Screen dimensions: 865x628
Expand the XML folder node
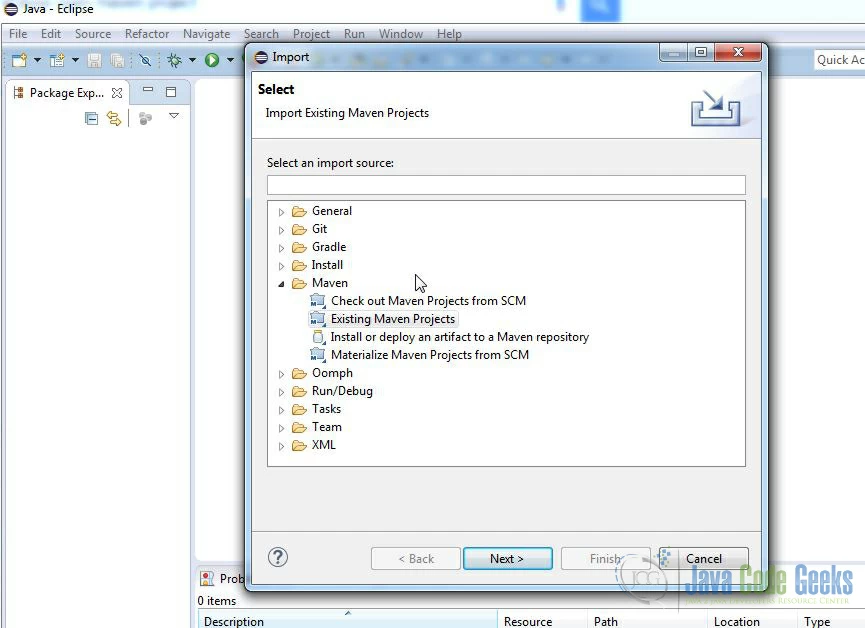click(281, 446)
